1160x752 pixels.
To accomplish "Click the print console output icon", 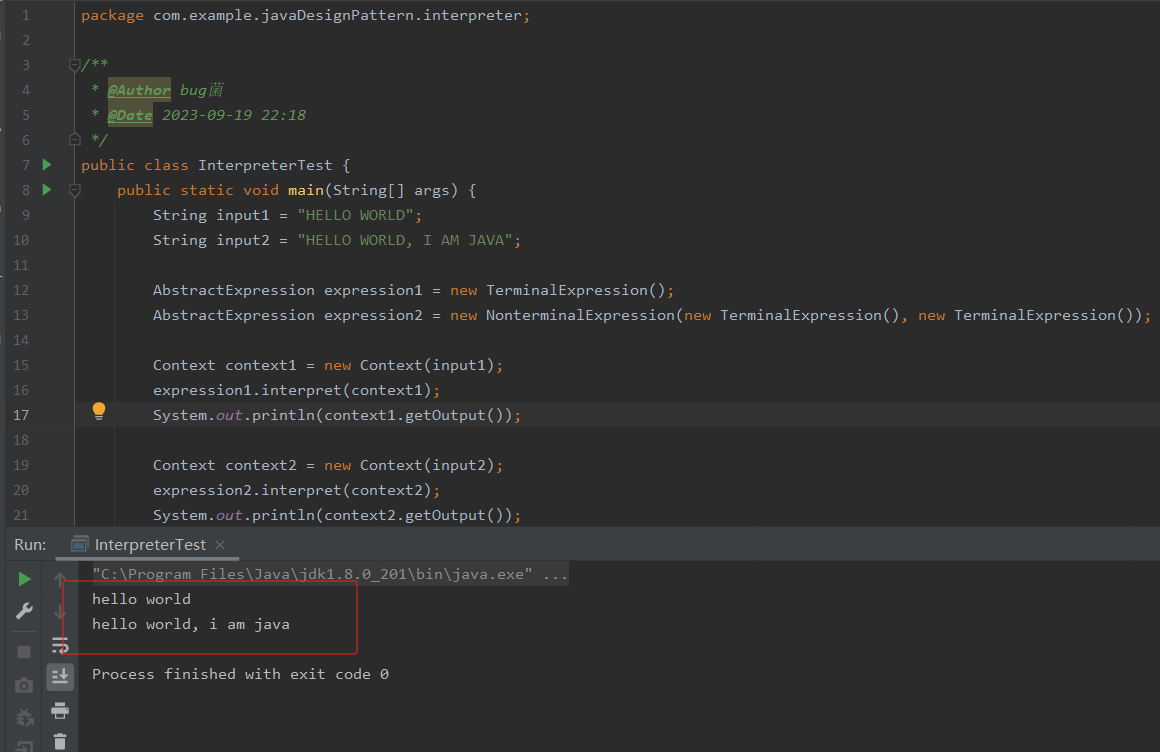I will 60,711.
